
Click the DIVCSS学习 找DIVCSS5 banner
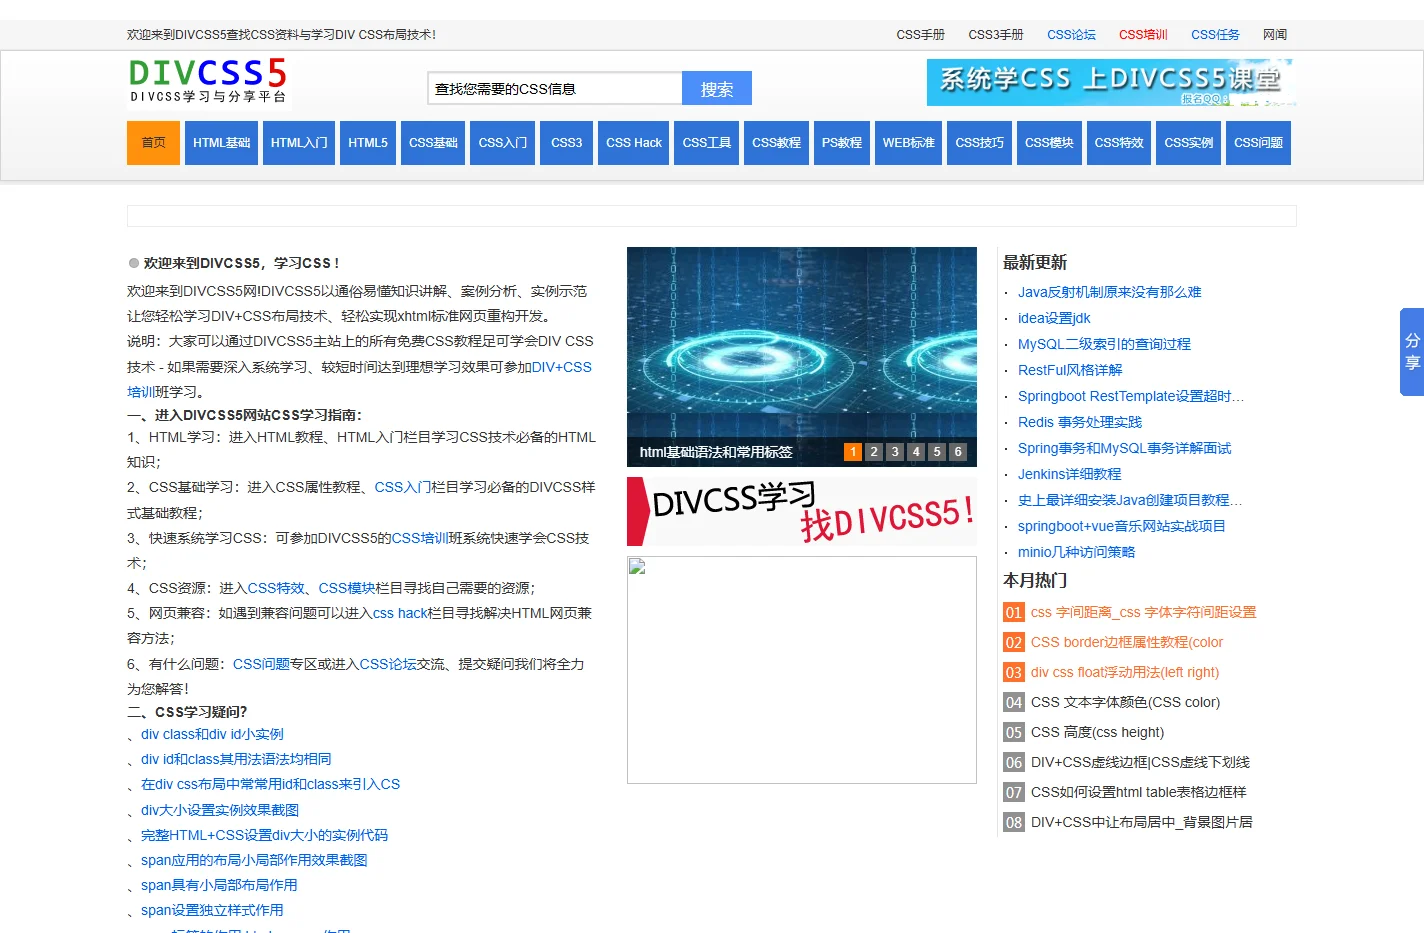coord(802,511)
